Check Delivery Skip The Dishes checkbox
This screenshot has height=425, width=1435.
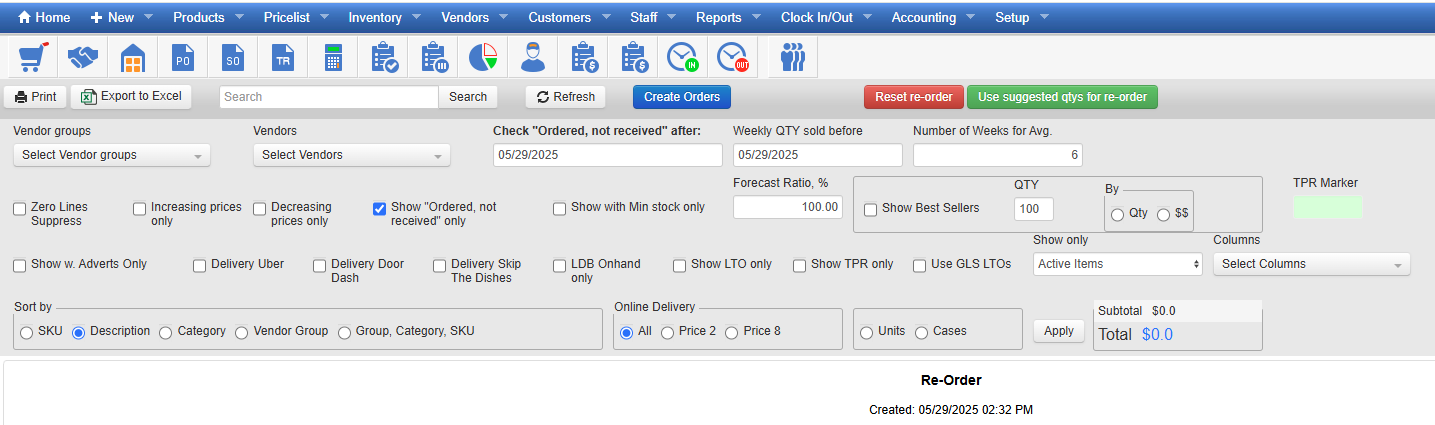coord(440,266)
